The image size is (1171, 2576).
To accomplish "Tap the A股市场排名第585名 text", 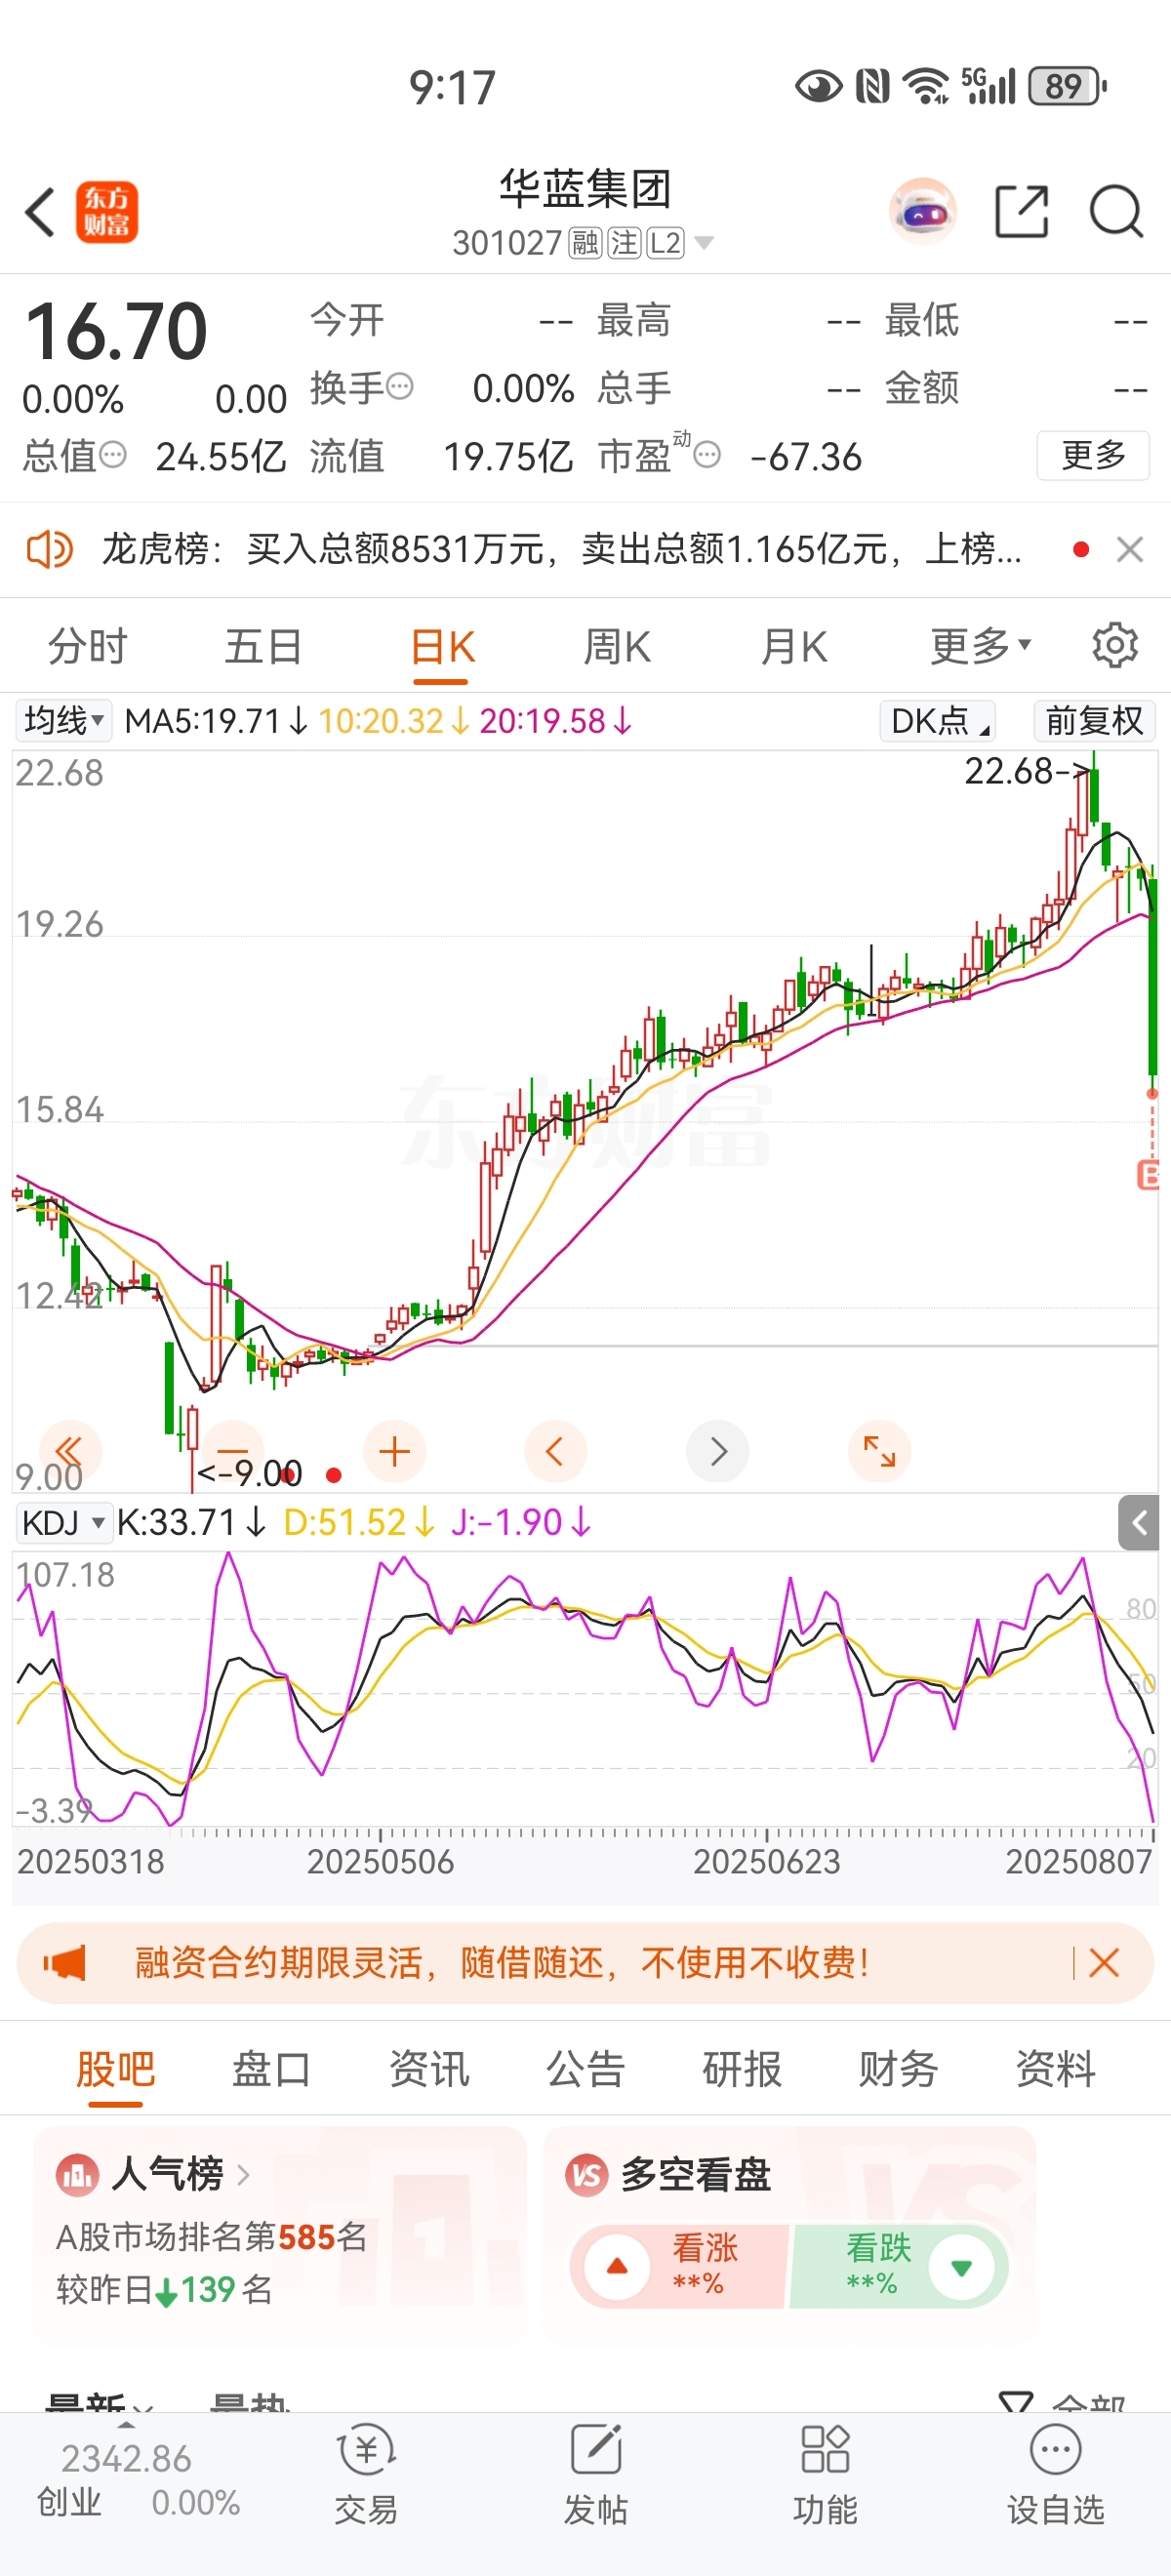I will click(x=212, y=2237).
